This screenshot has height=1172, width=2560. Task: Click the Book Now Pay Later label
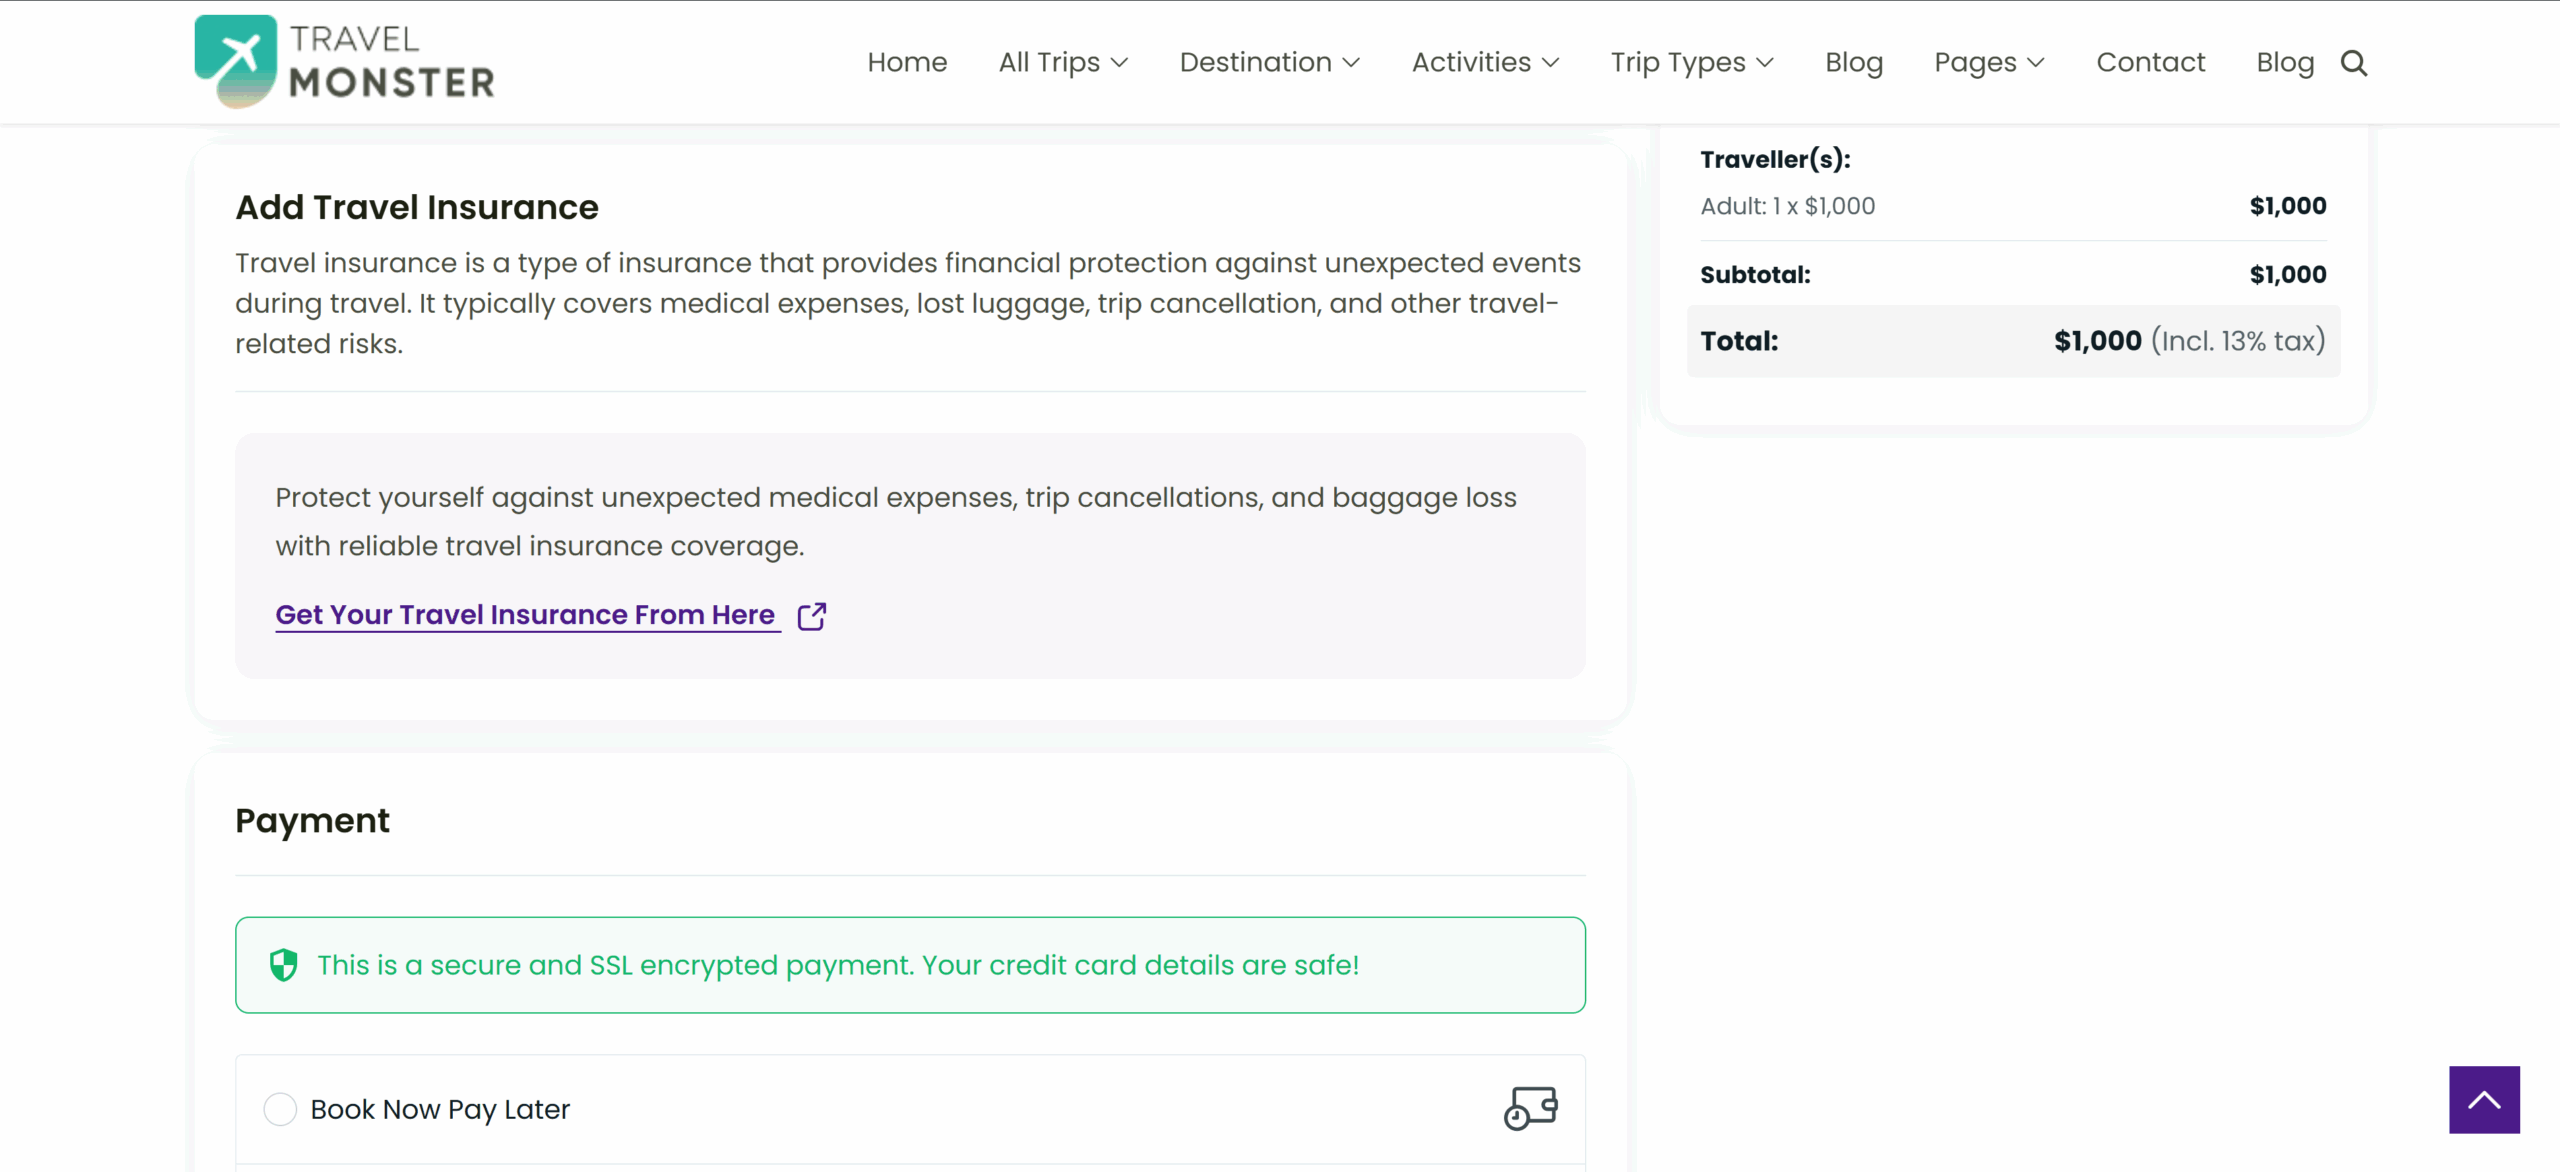pyautogui.click(x=440, y=1109)
